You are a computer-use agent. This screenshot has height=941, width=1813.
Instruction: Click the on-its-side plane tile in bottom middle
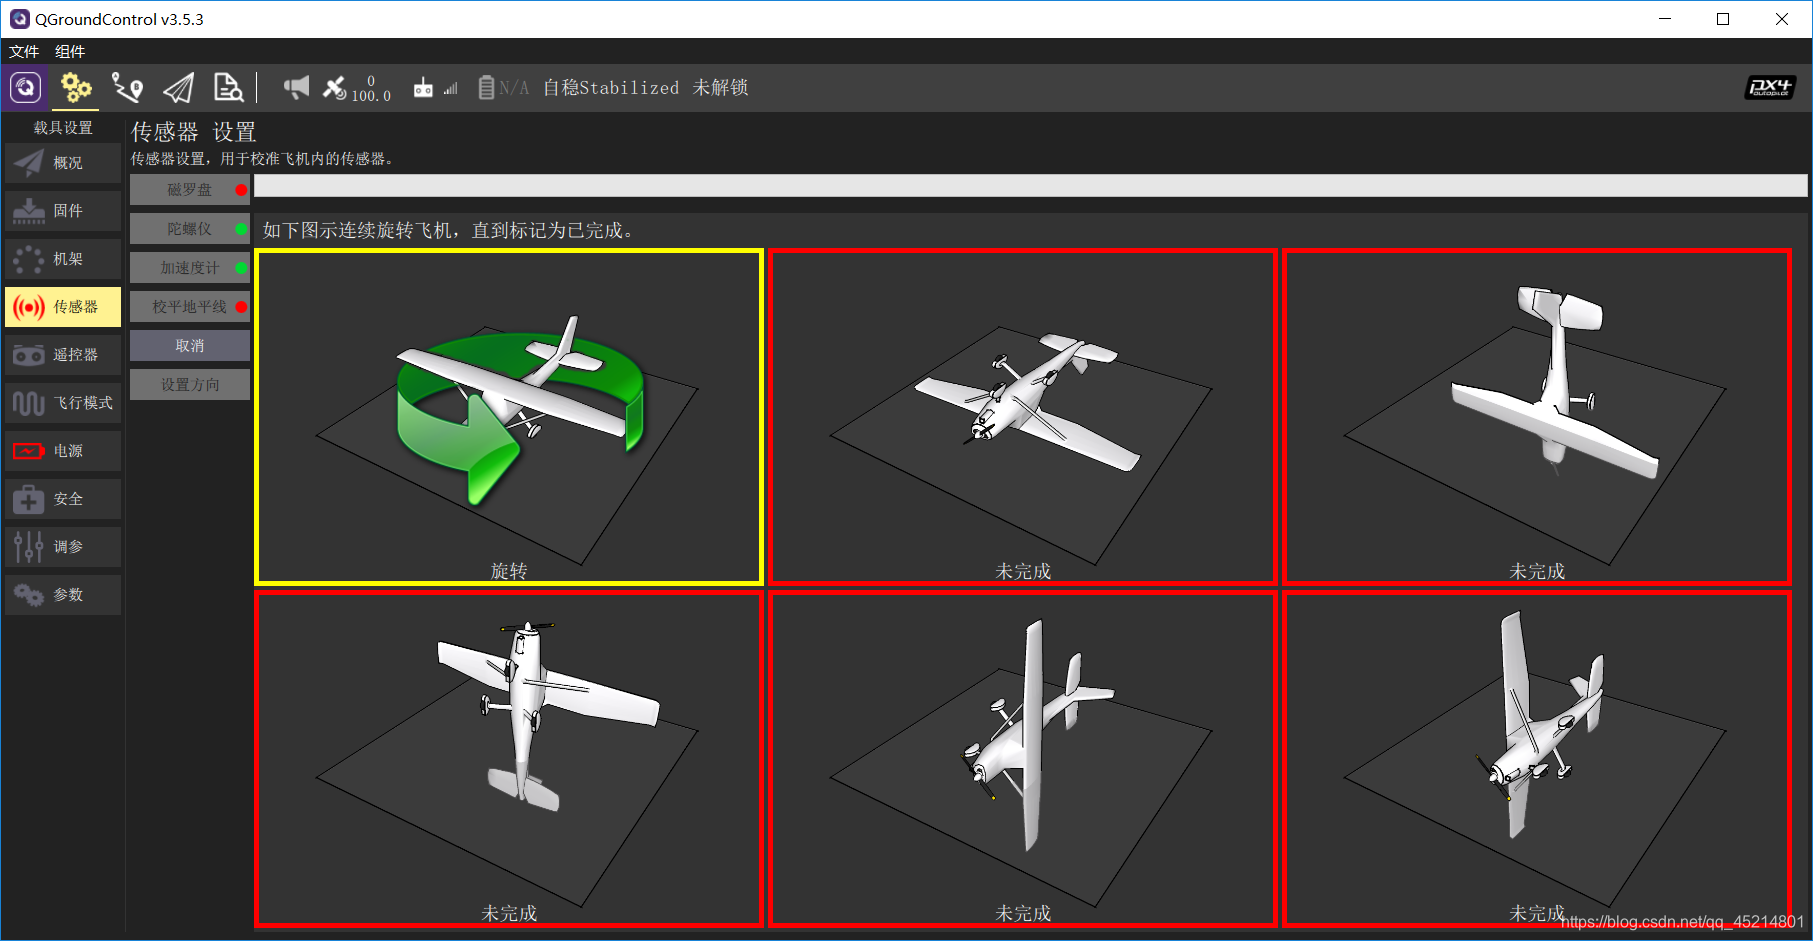coord(1023,759)
